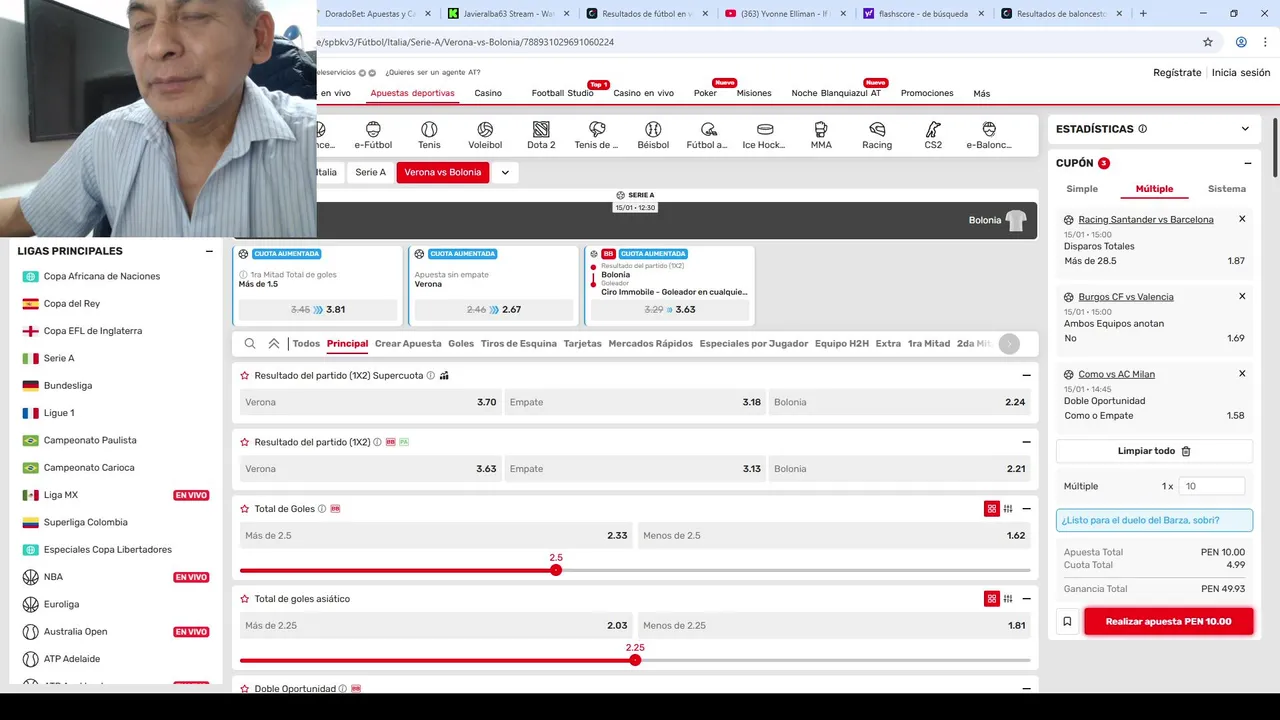Collapse the Ligas Principales panel
Image resolution: width=1280 pixels, height=720 pixels.
(x=209, y=251)
